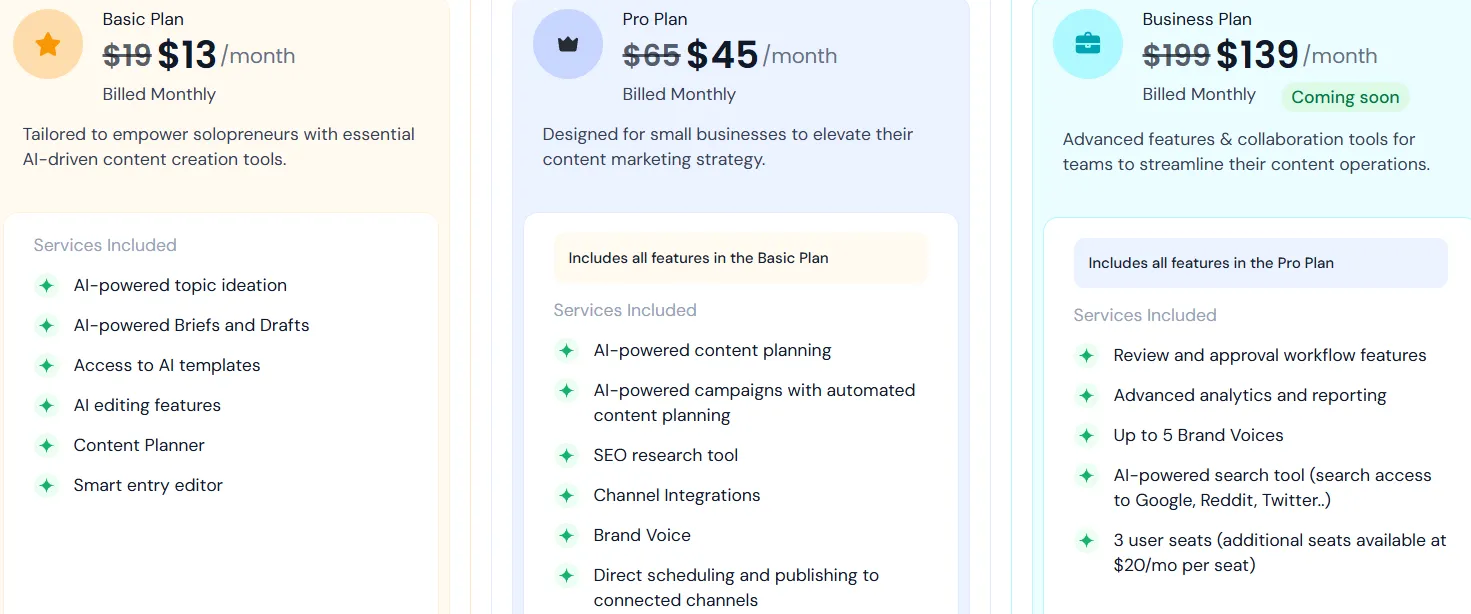Click the $45 Pro Plan price
This screenshot has width=1471, height=614.
pyautogui.click(x=722, y=56)
